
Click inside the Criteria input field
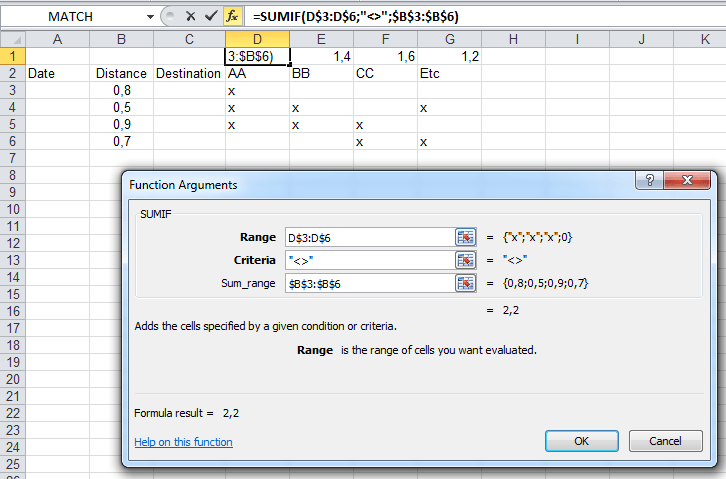(367, 260)
